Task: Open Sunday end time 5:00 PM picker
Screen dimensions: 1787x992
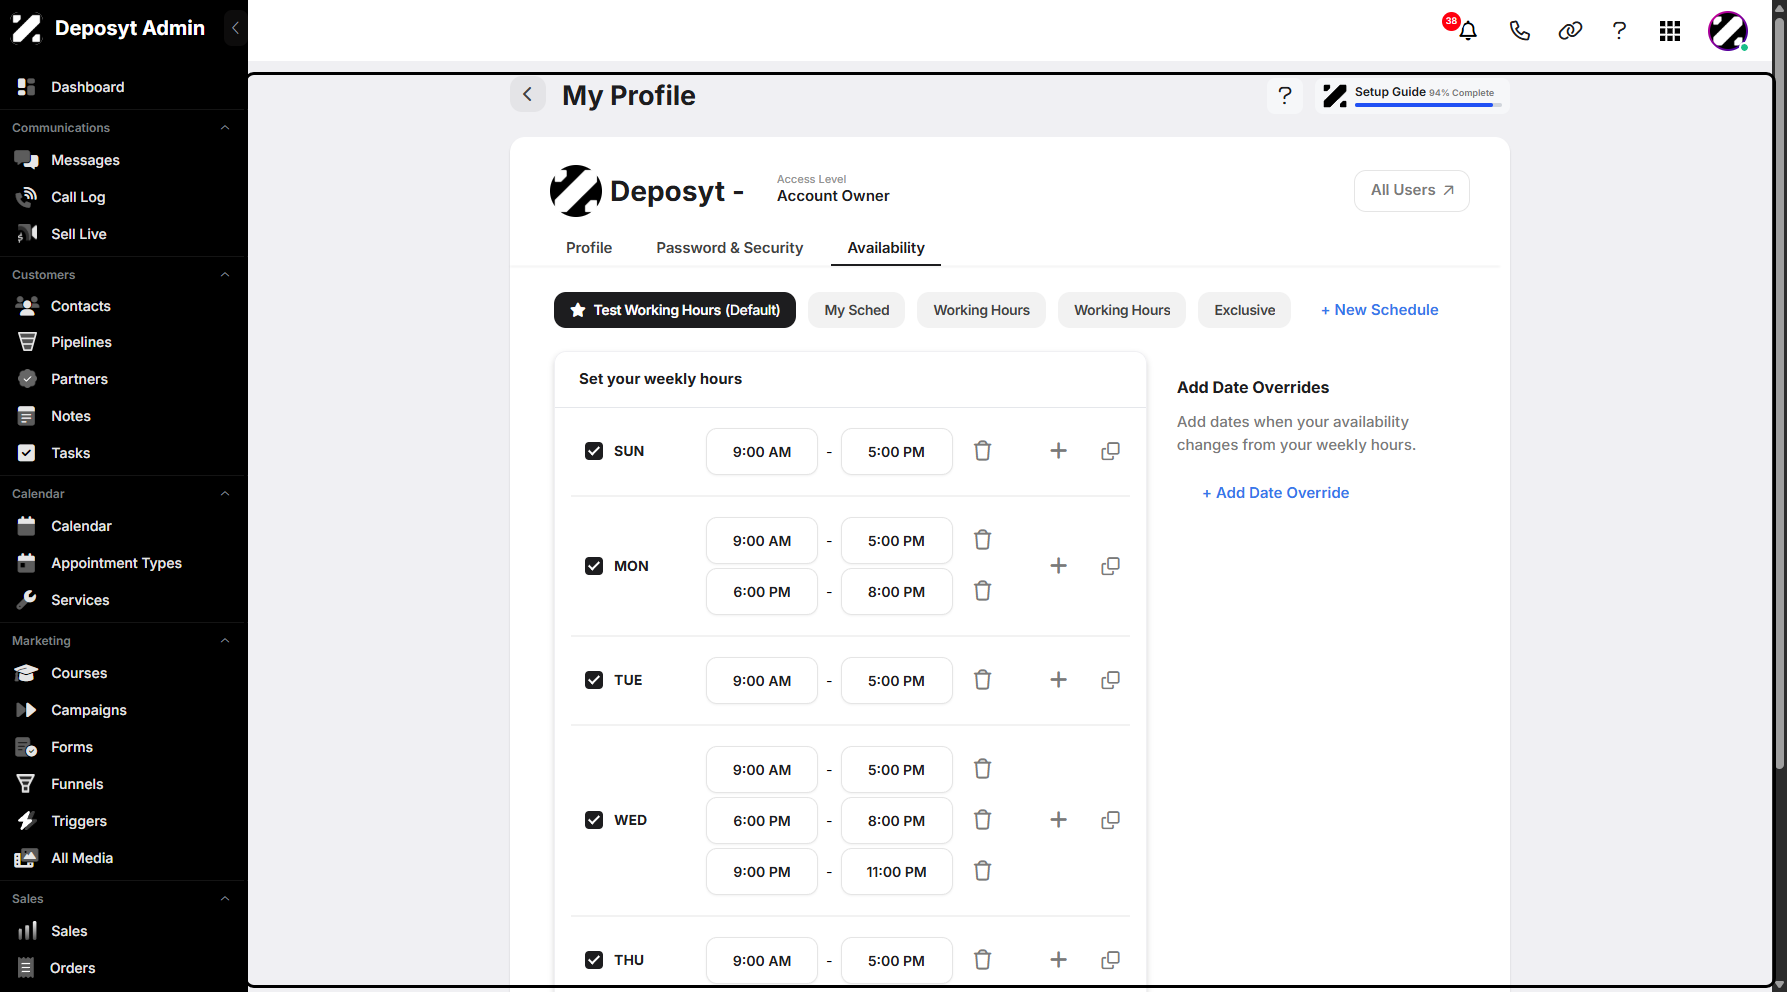Action: (x=897, y=452)
